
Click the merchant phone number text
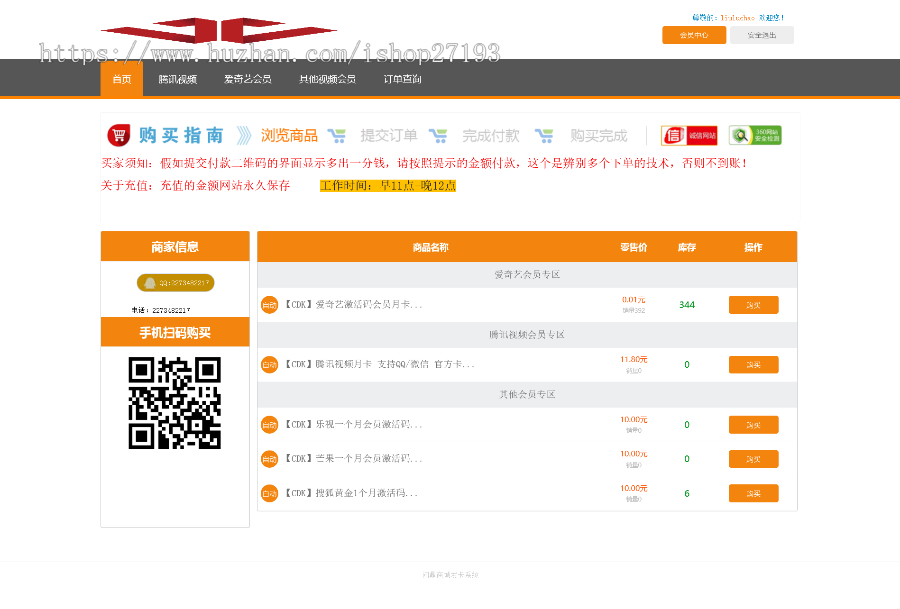161,310
